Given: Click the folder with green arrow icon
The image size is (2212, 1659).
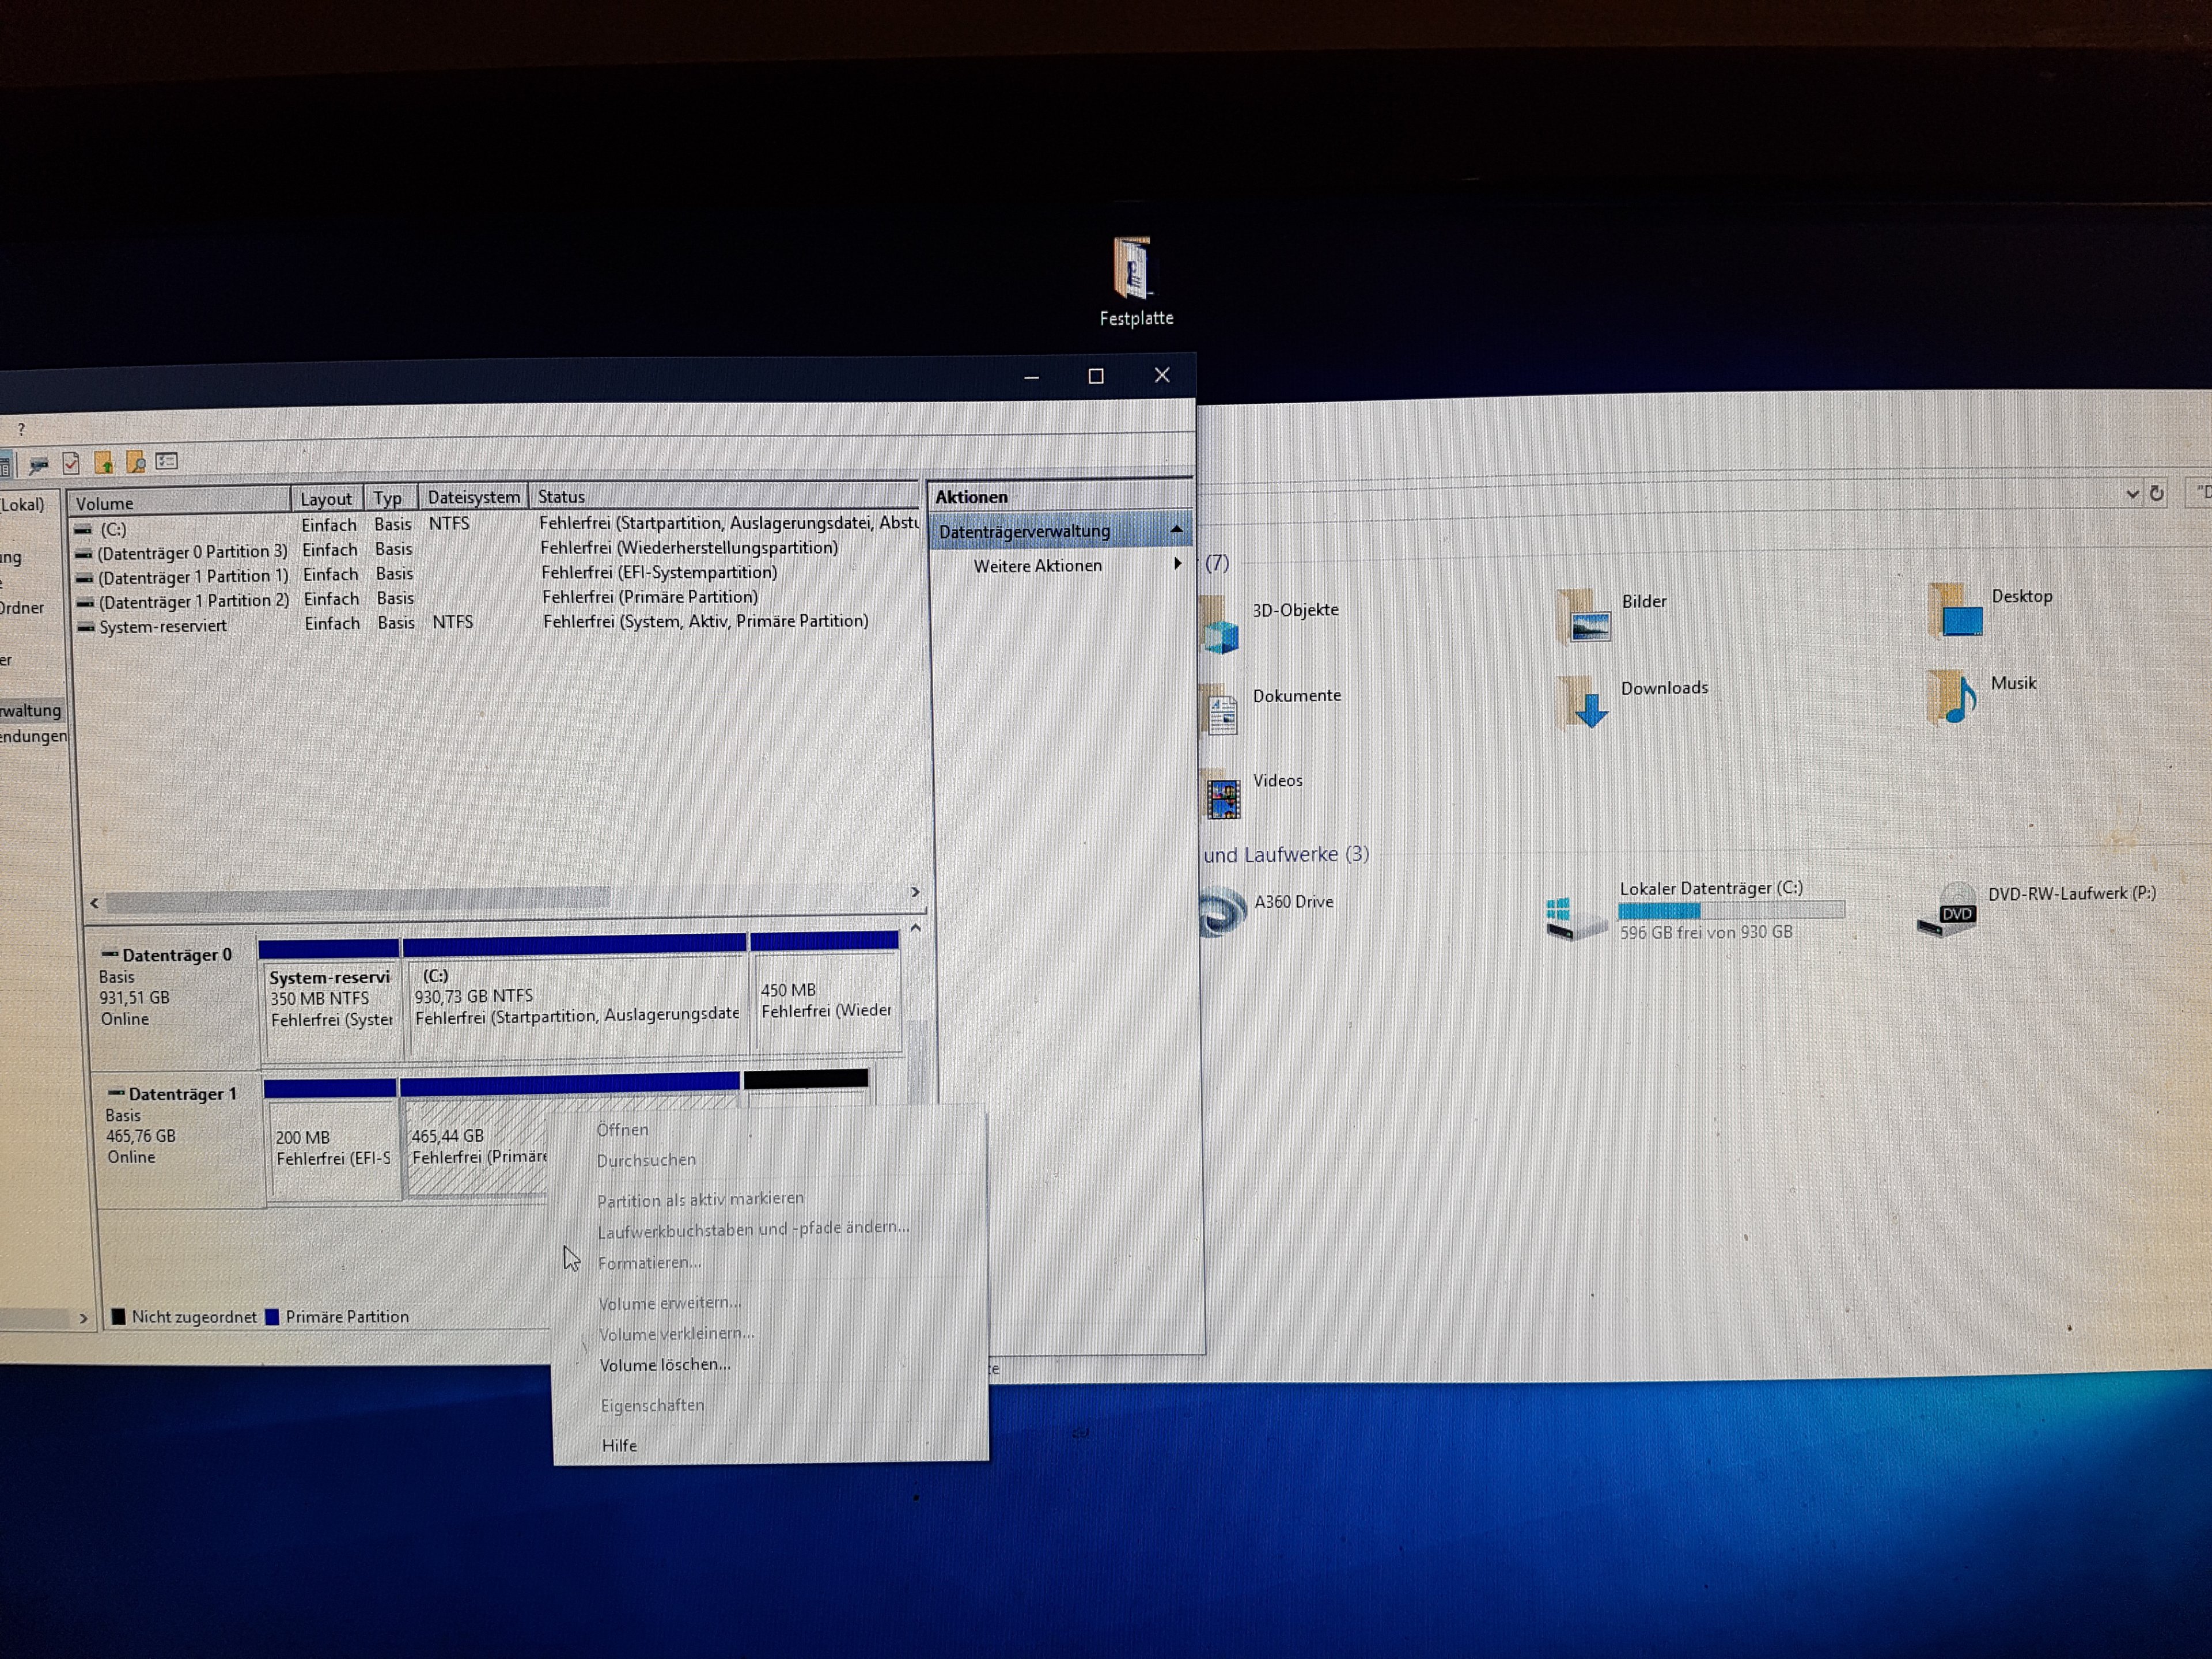Looking at the screenshot, I should [x=104, y=463].
